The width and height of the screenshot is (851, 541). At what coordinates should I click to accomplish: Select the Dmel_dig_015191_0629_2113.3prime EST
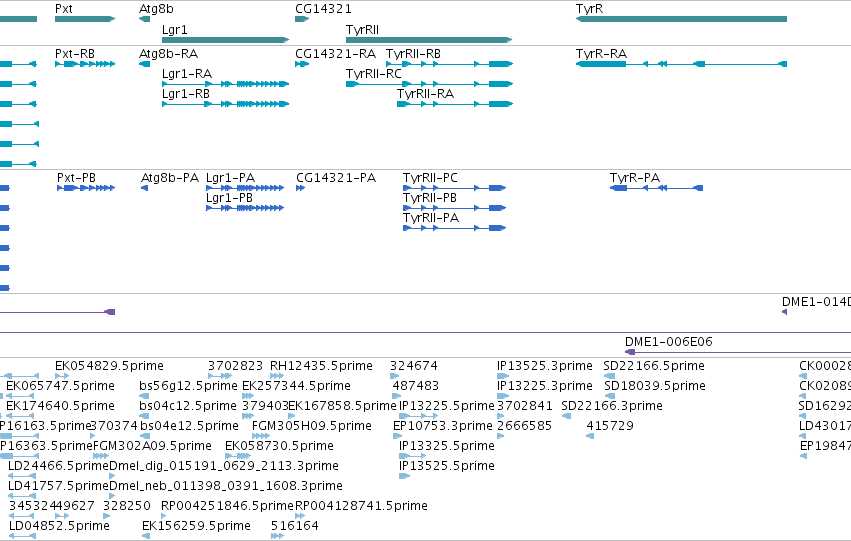[x=112, y=476]
